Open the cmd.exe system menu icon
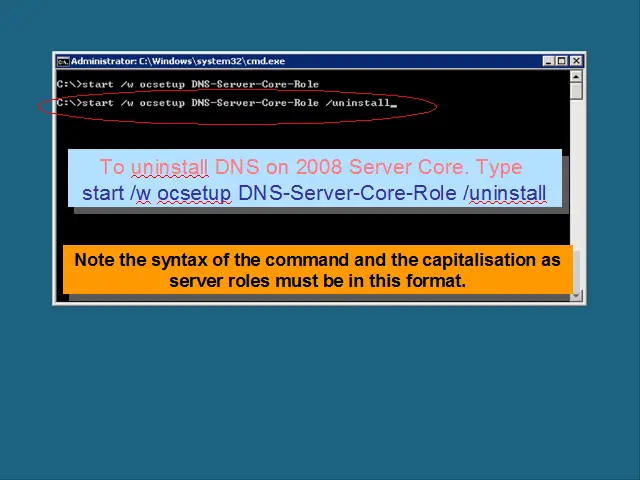640x480 pixels. coord(63,62)
